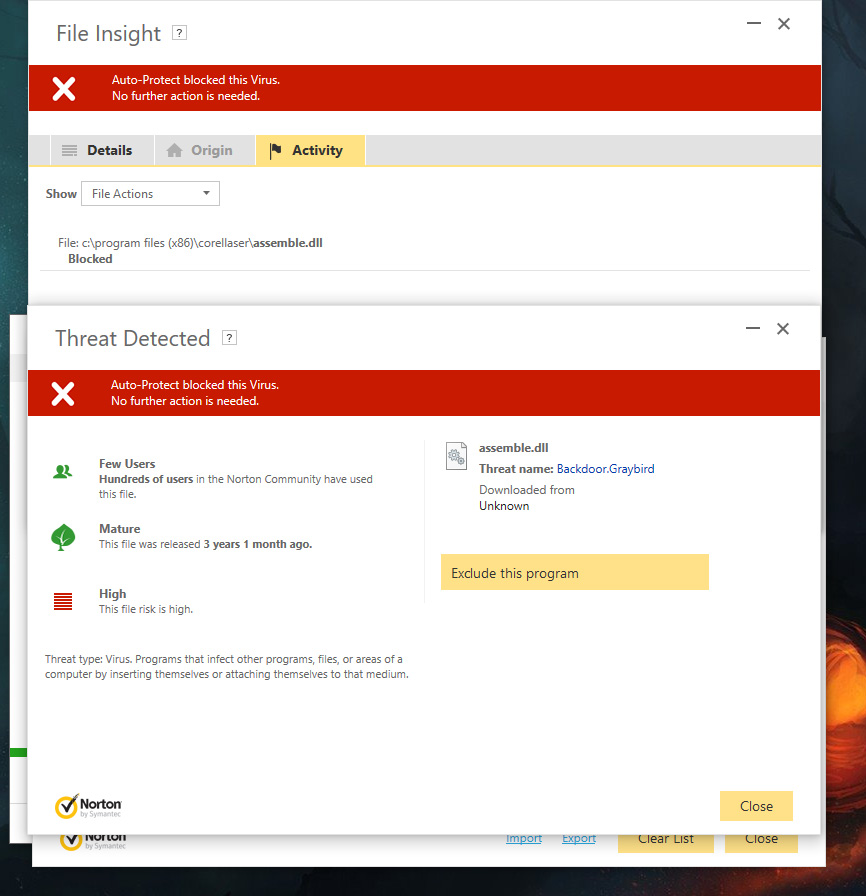
Task: Click the red X icon in Threat Detected banner
Action: pyautogui.click(x=63, y=393)
